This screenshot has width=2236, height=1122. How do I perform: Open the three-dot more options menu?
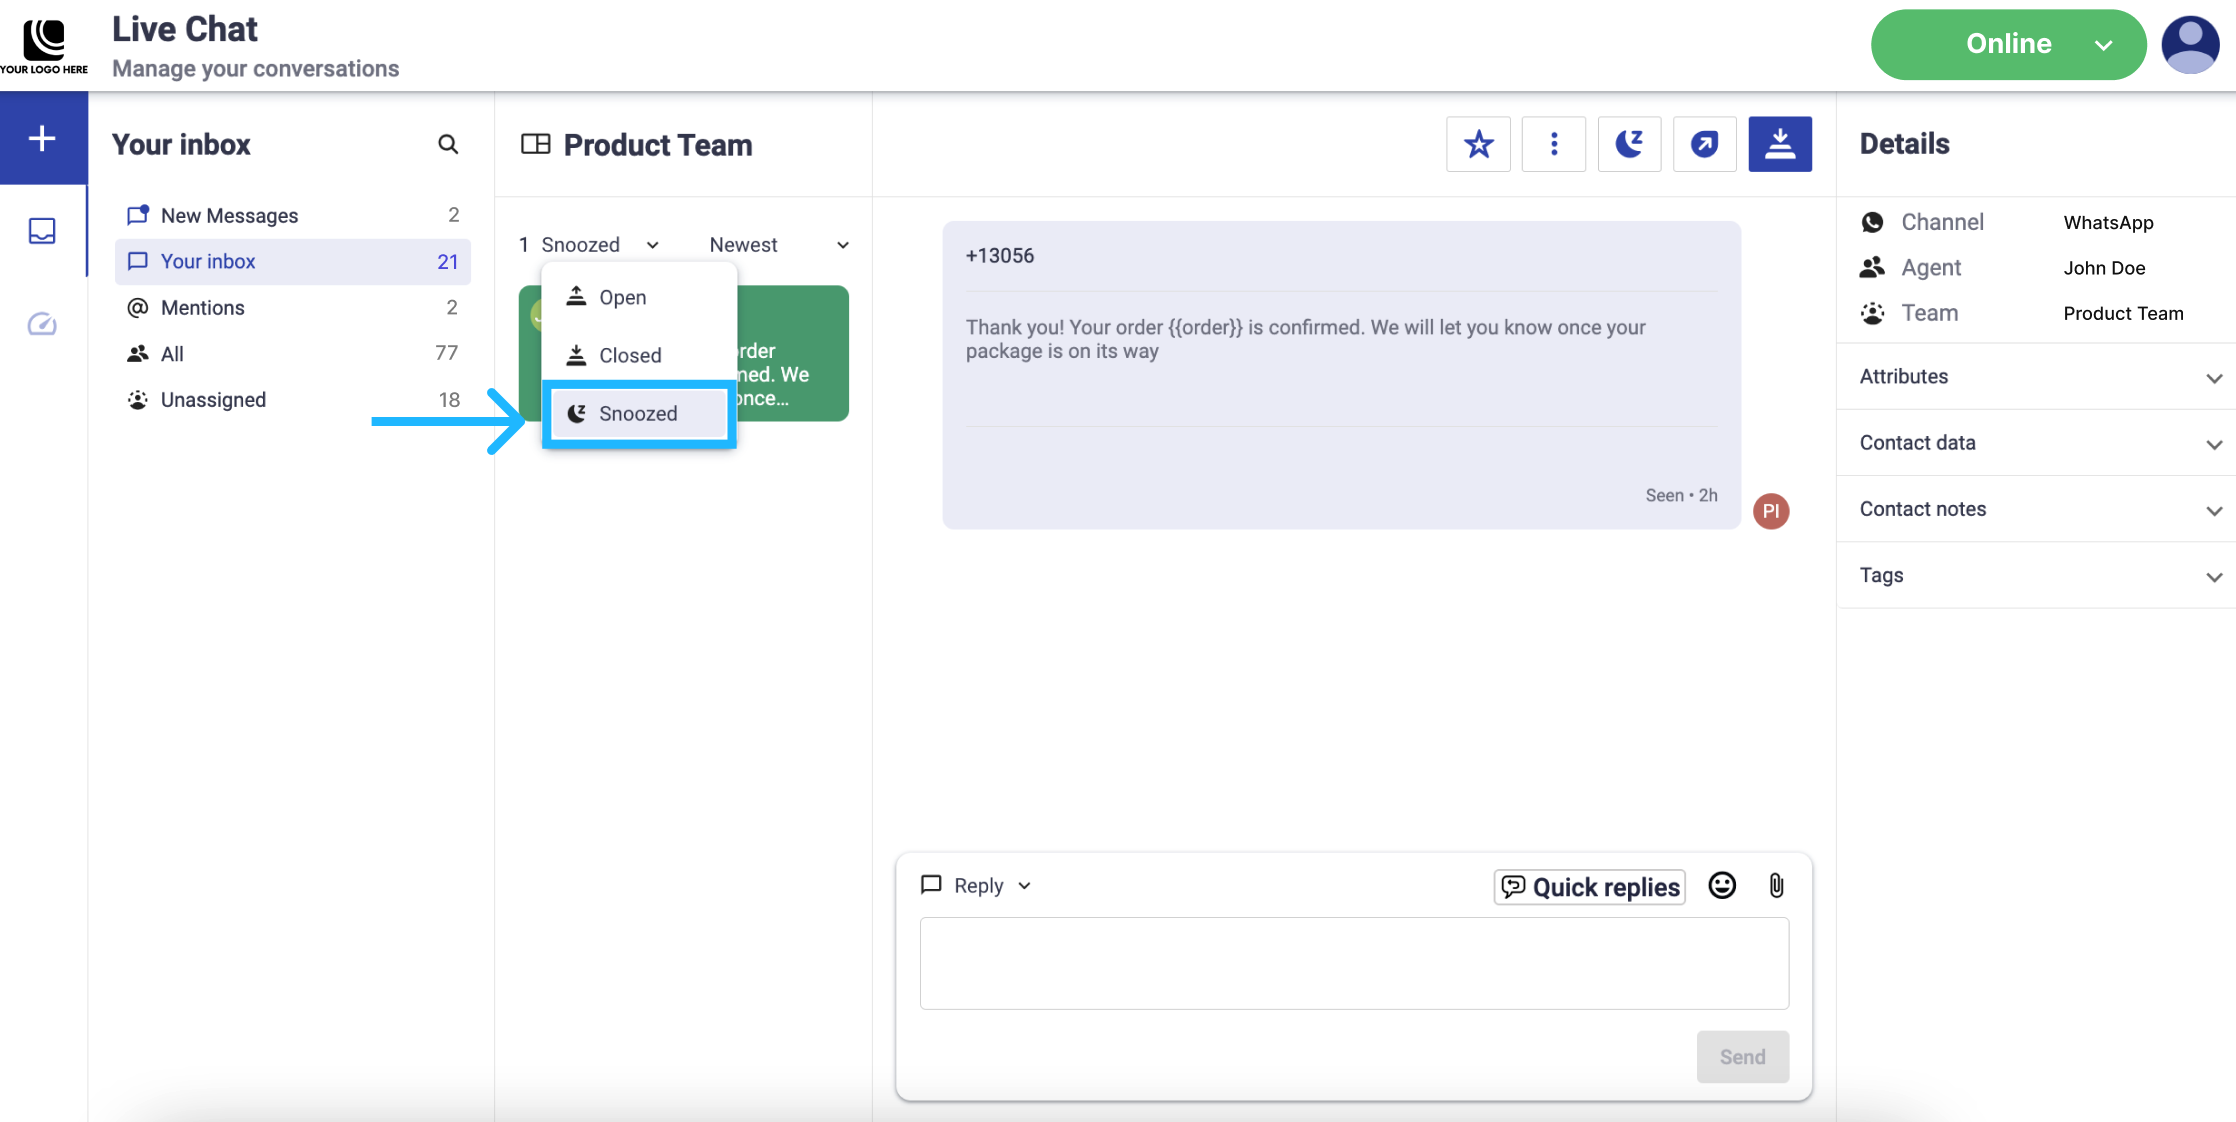tap(1553, 144)
